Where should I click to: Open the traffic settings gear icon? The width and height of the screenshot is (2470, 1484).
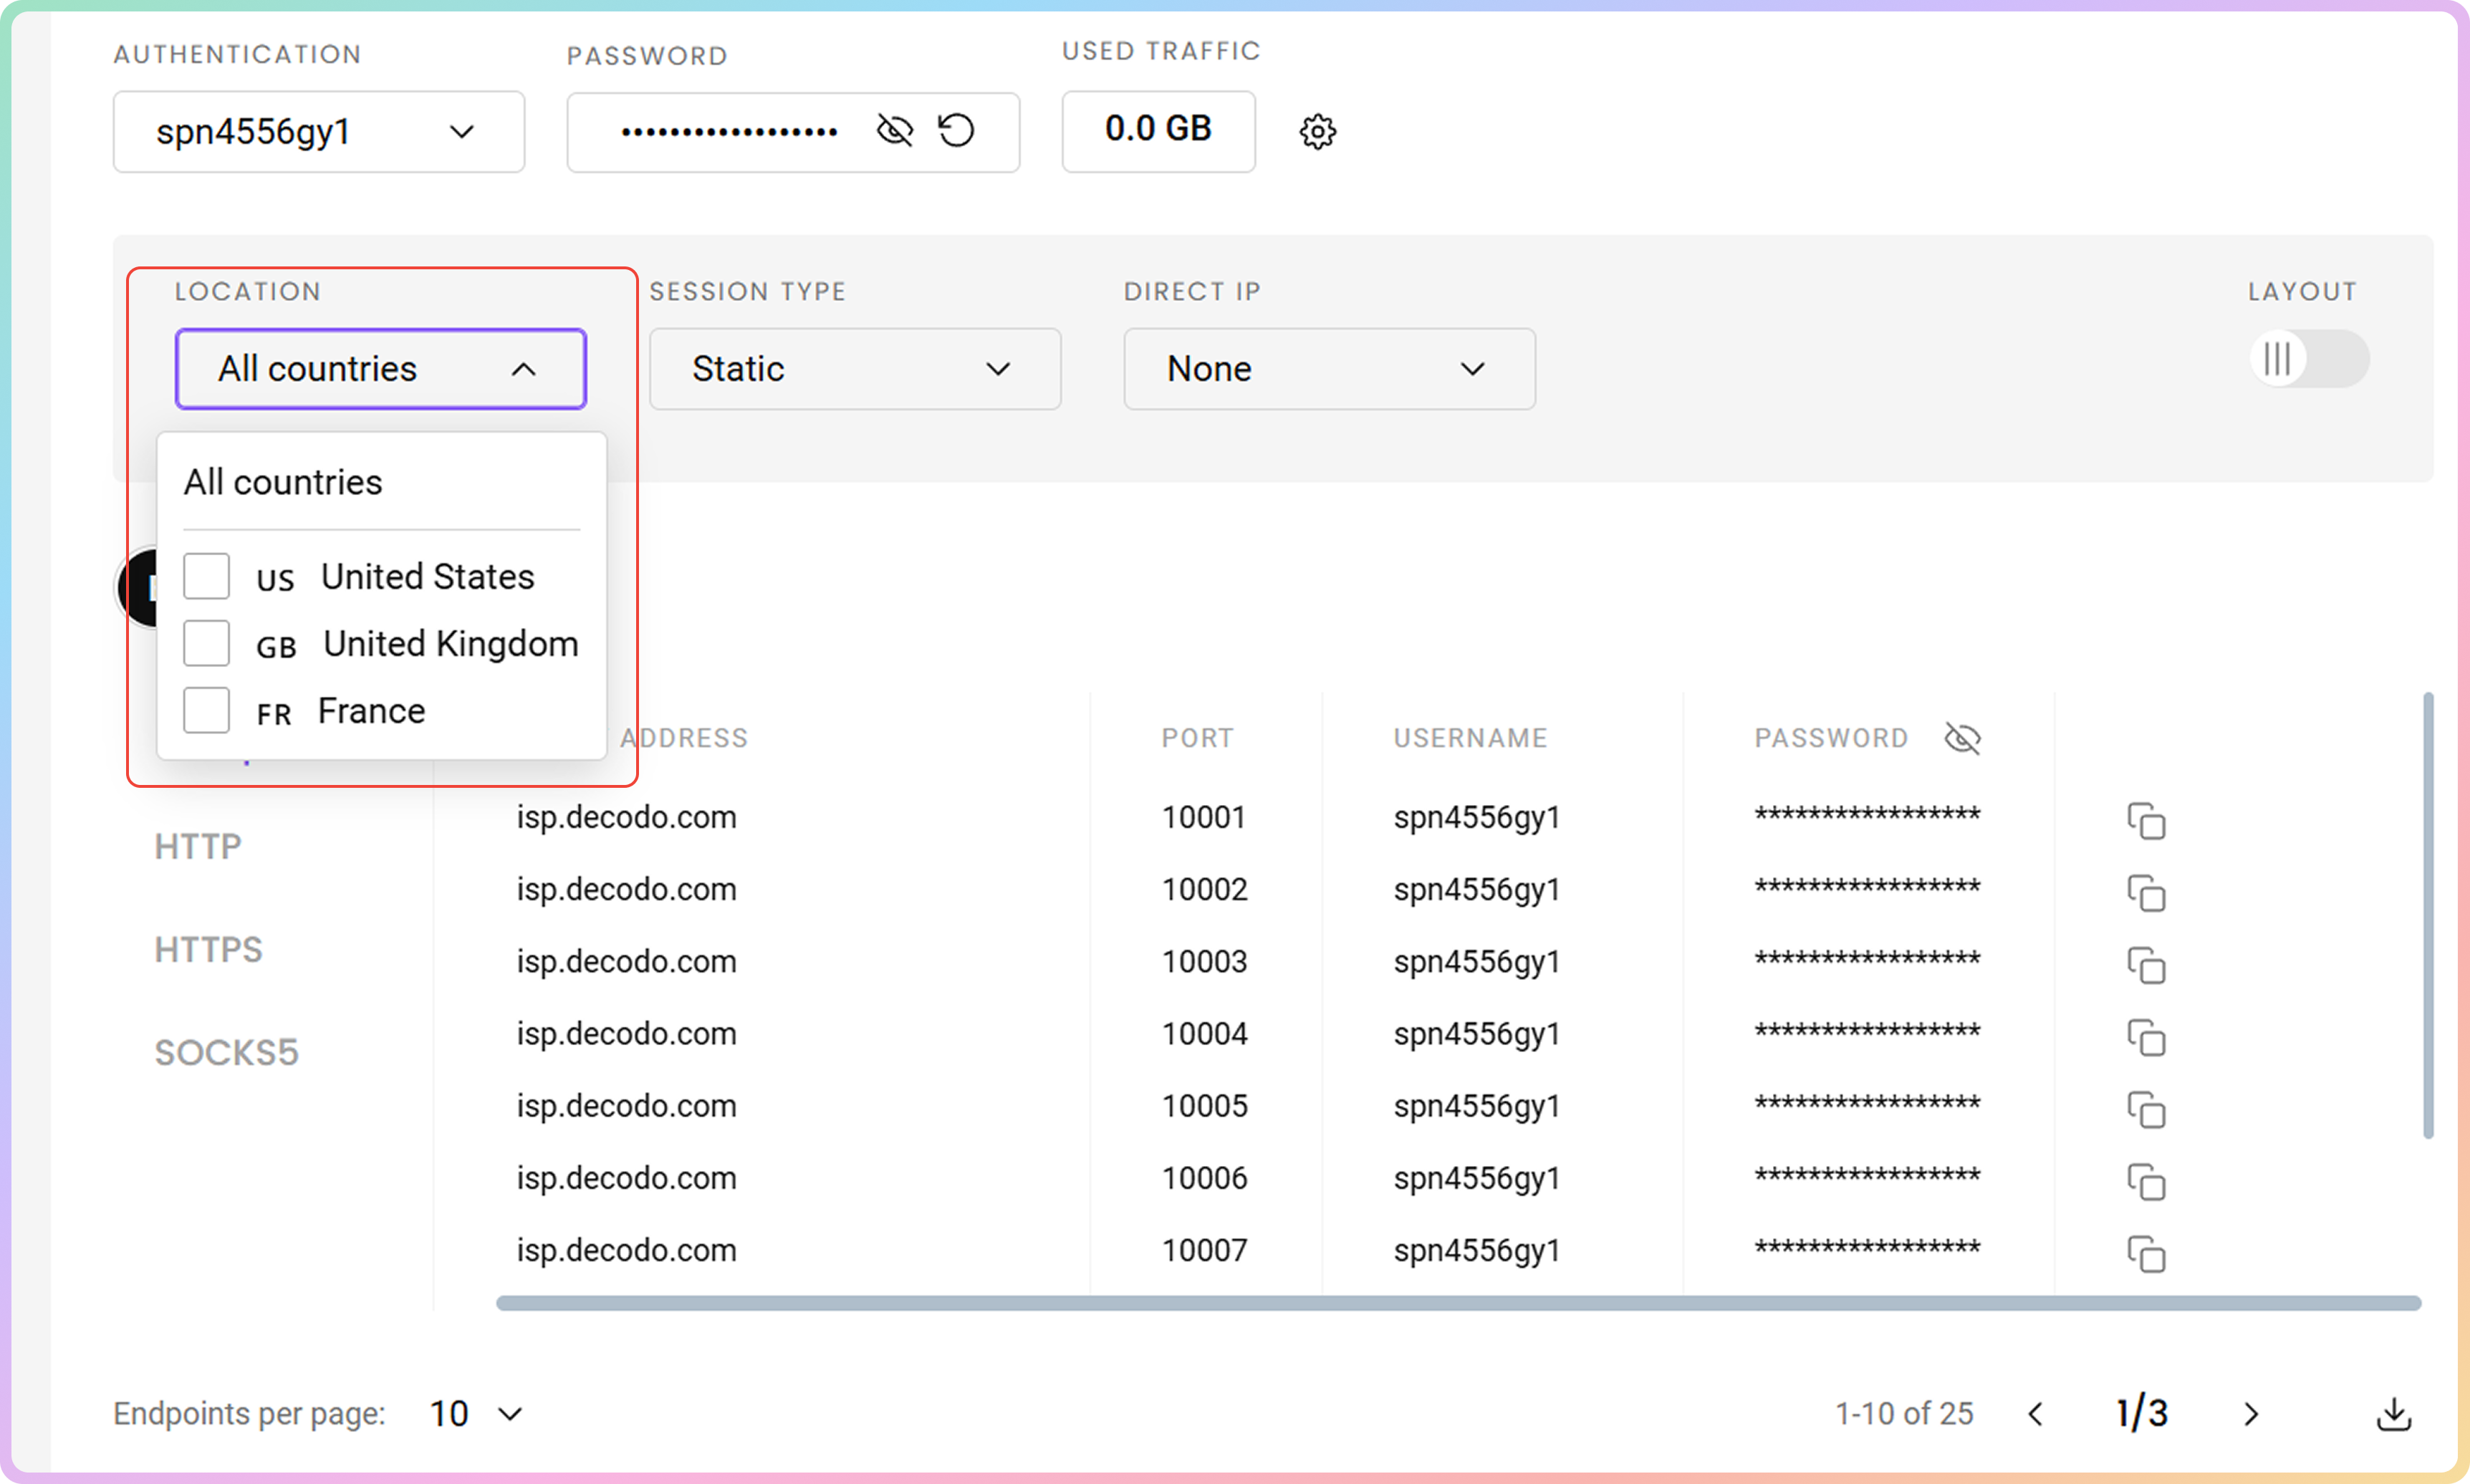click(x=1317, y=132)
